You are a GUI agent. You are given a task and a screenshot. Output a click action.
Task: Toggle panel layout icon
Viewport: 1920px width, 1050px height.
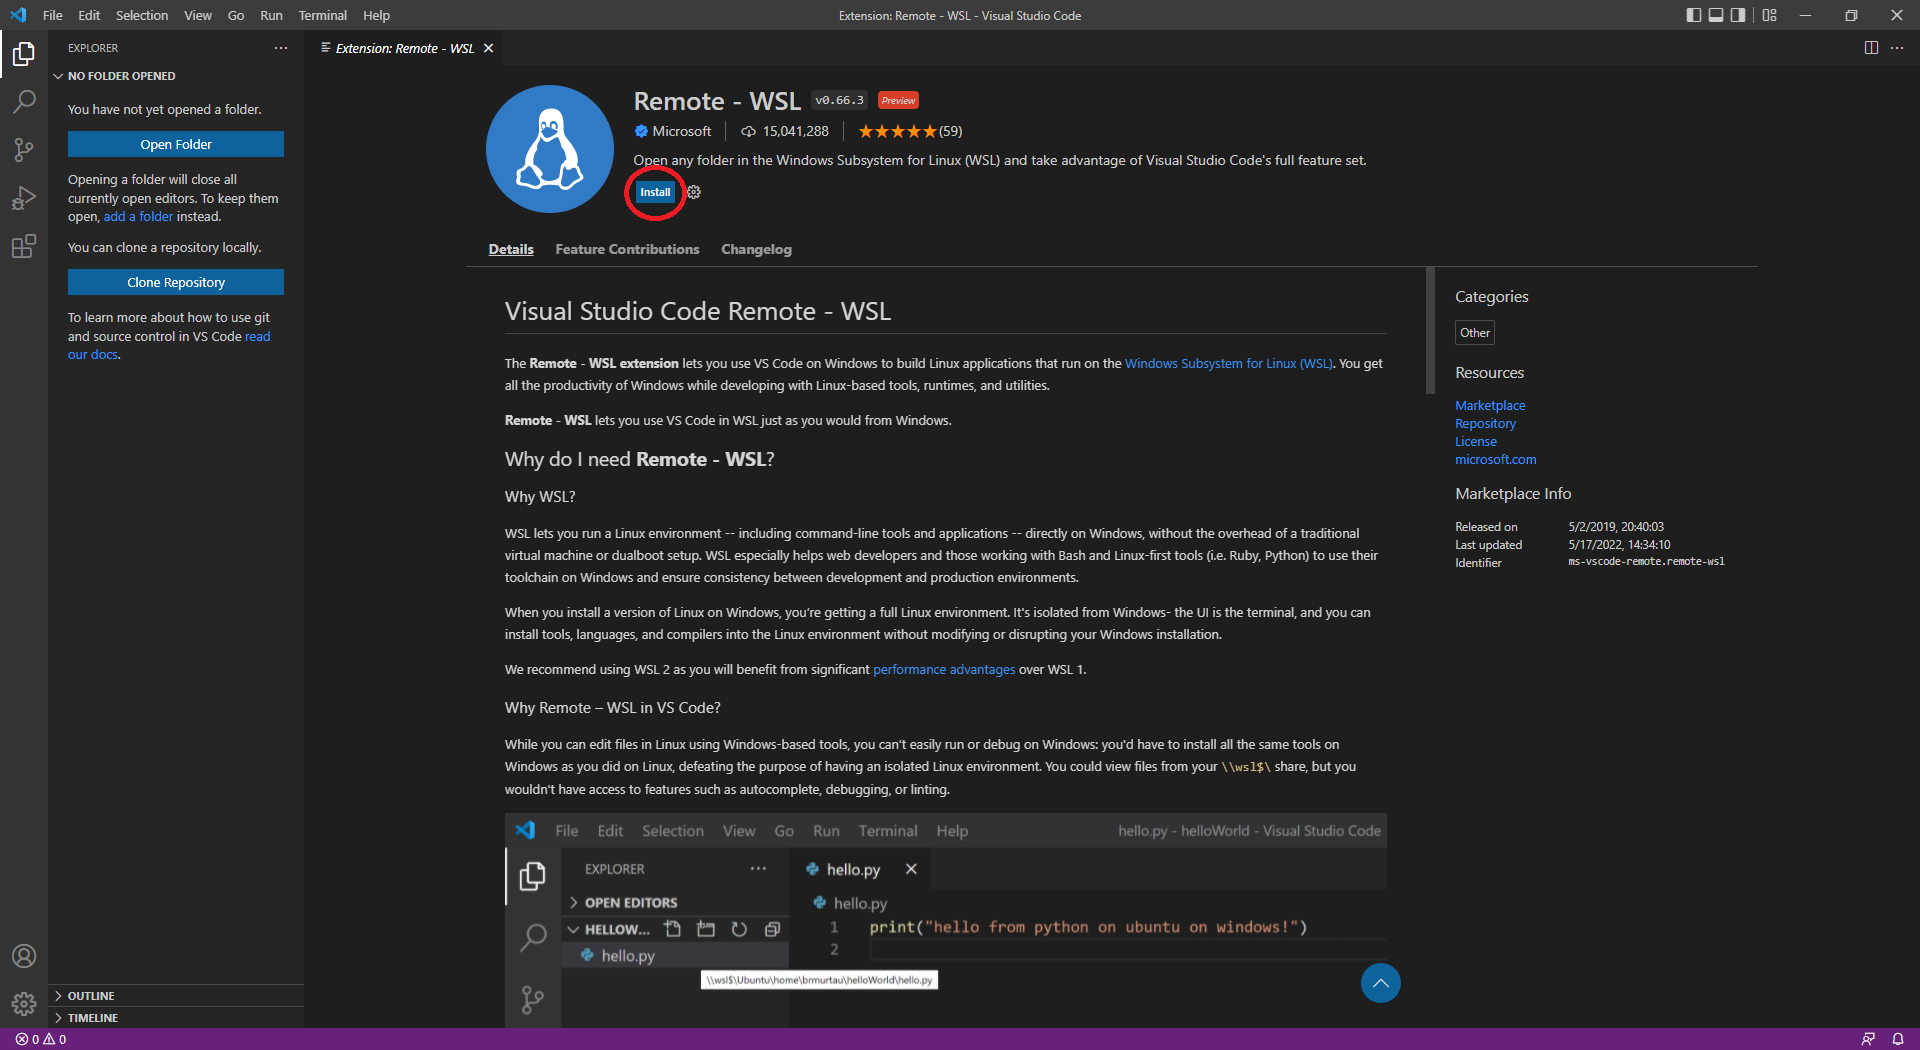[1716, 15]
